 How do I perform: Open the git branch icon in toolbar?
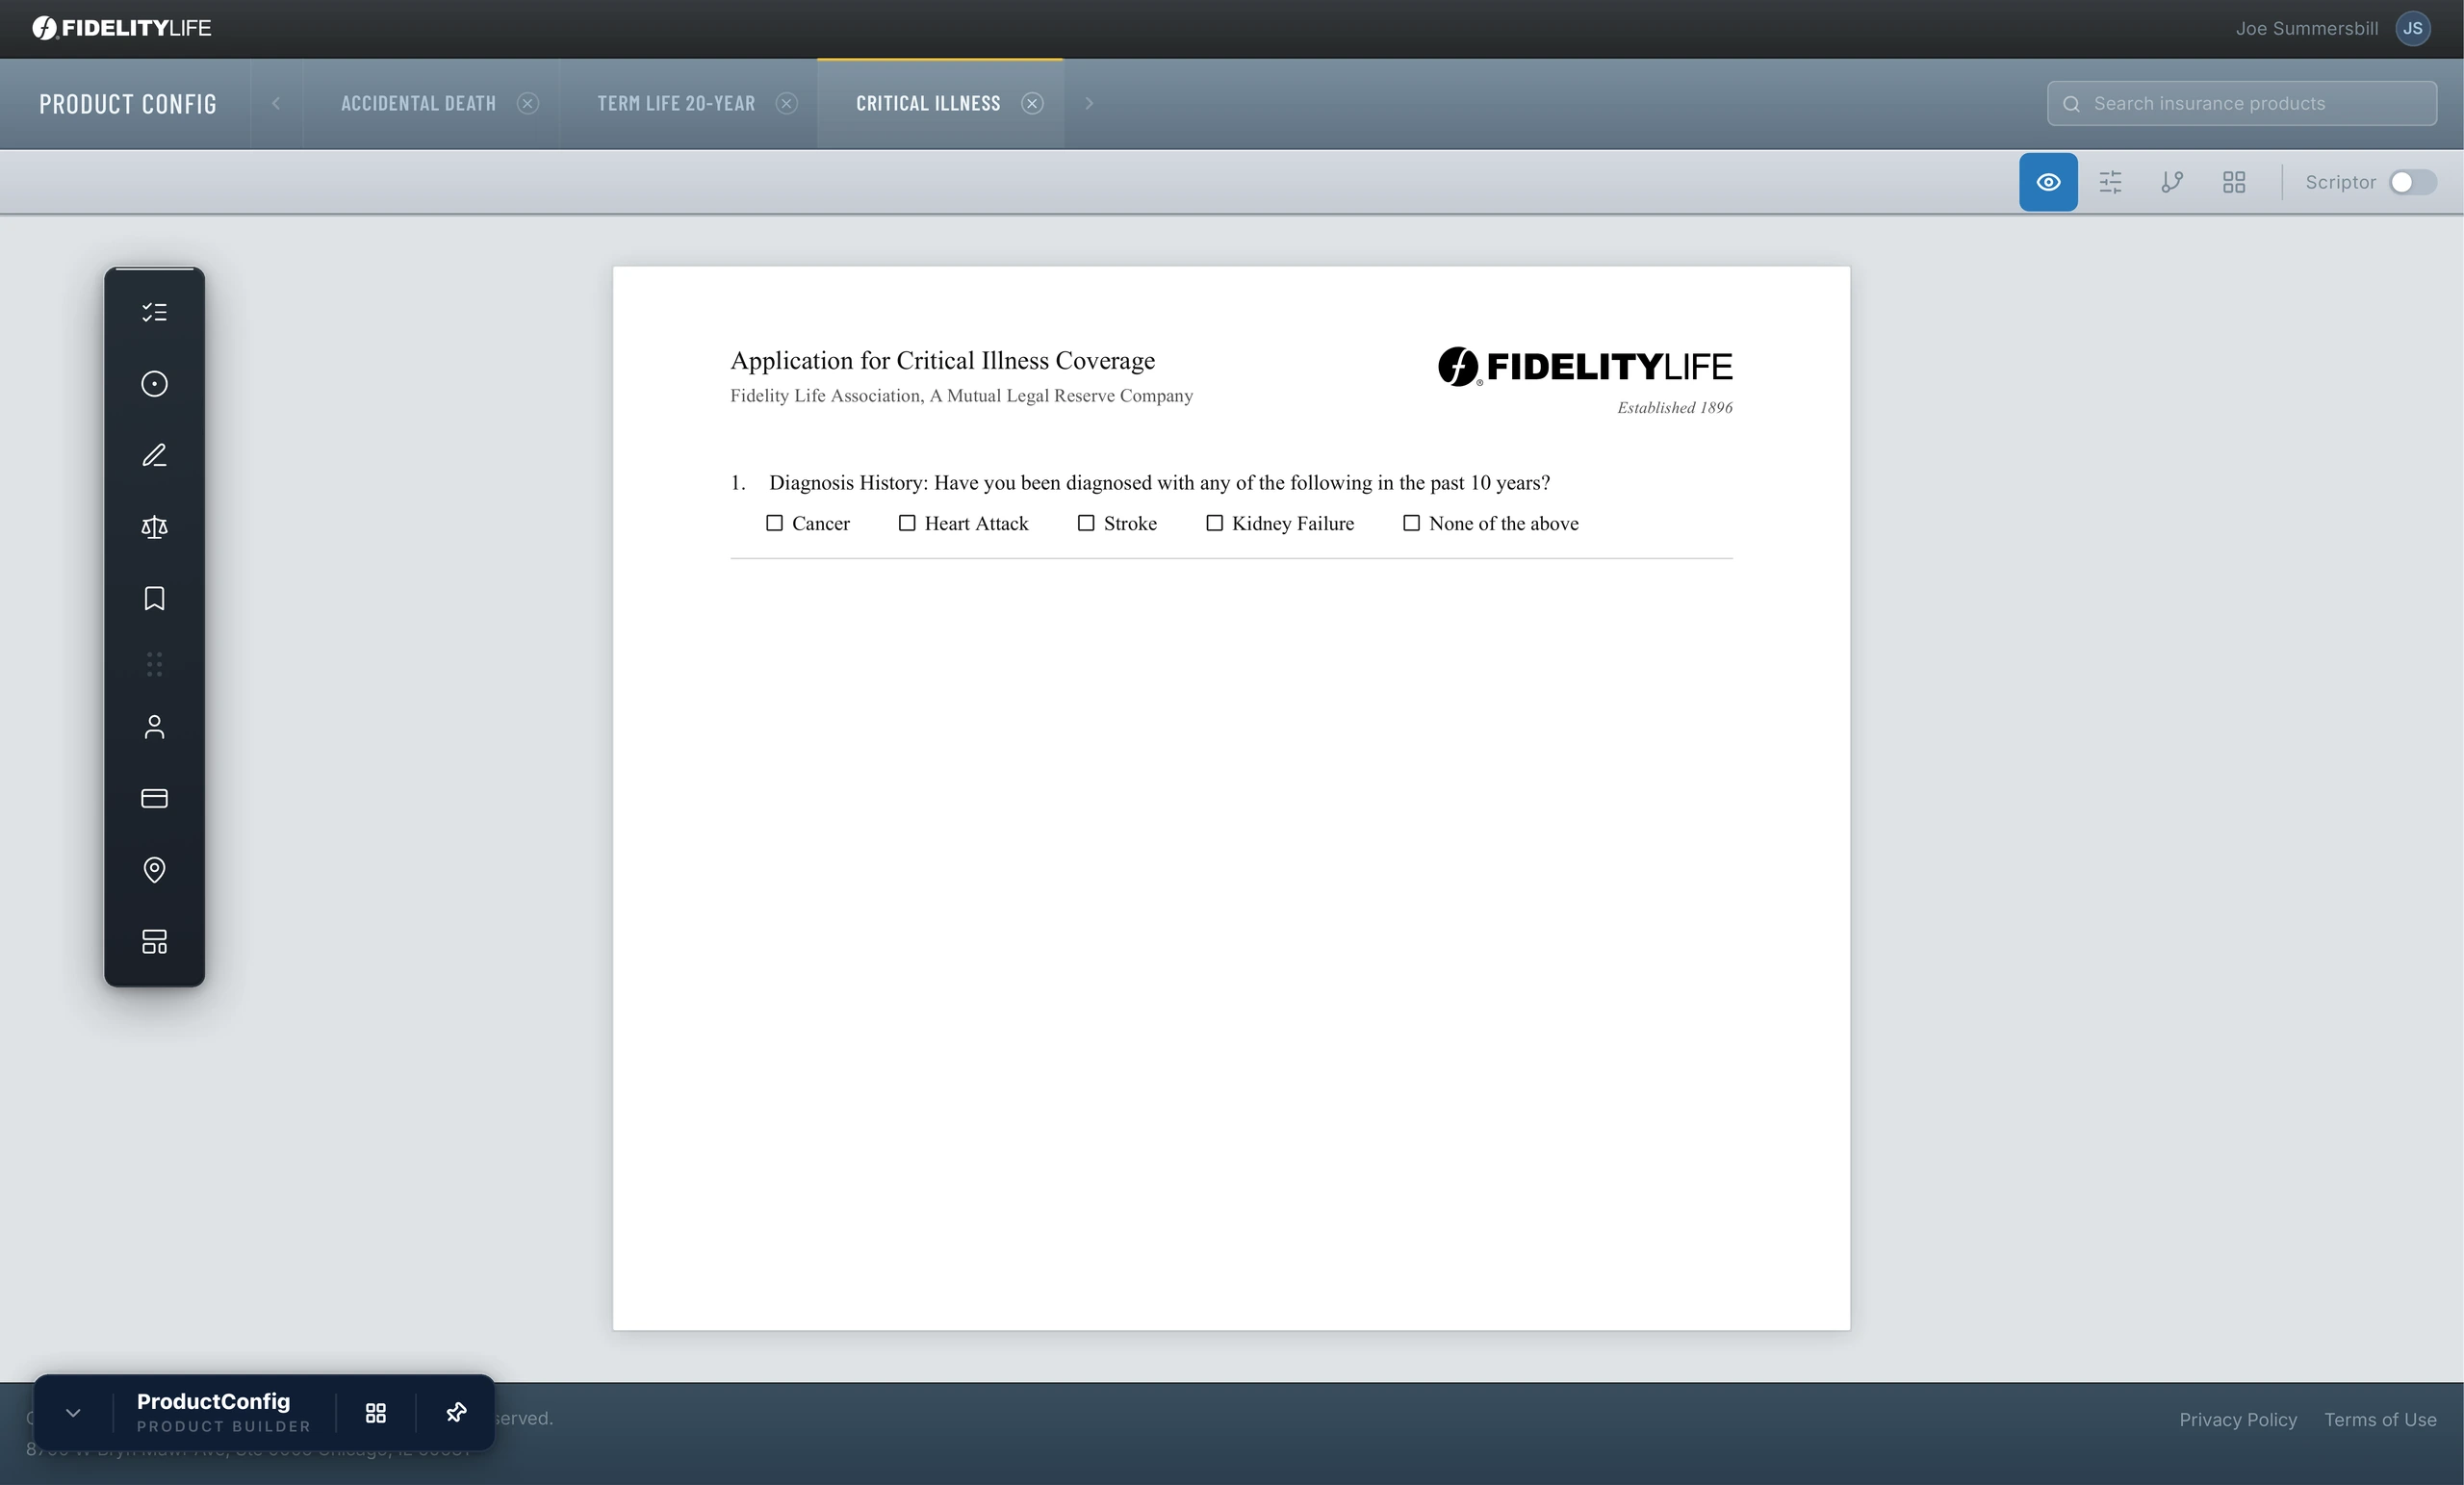click(2172, 182)
